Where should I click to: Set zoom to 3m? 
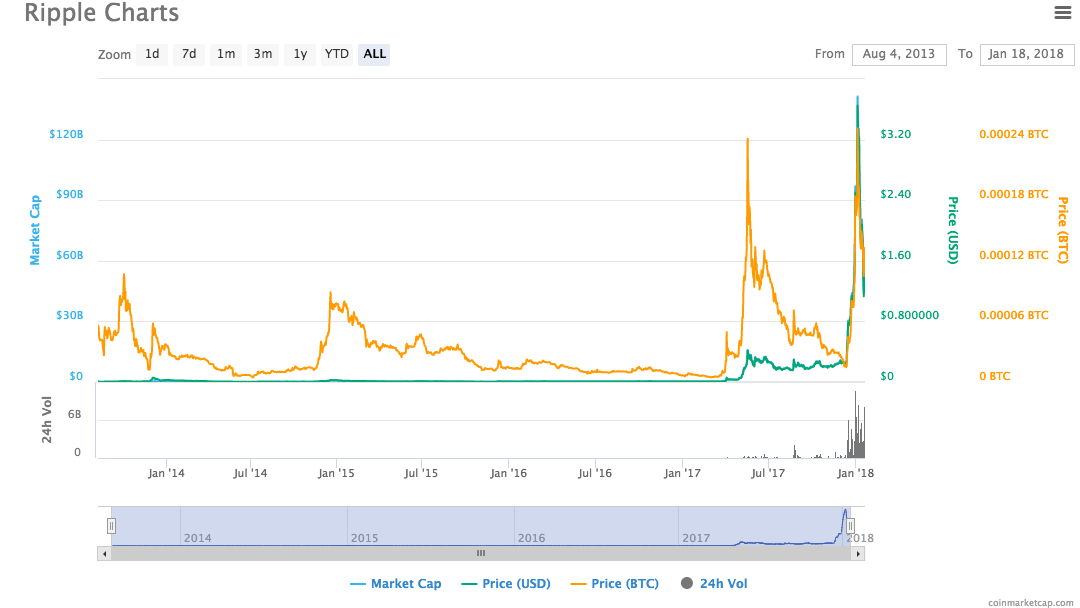point(263,54)
